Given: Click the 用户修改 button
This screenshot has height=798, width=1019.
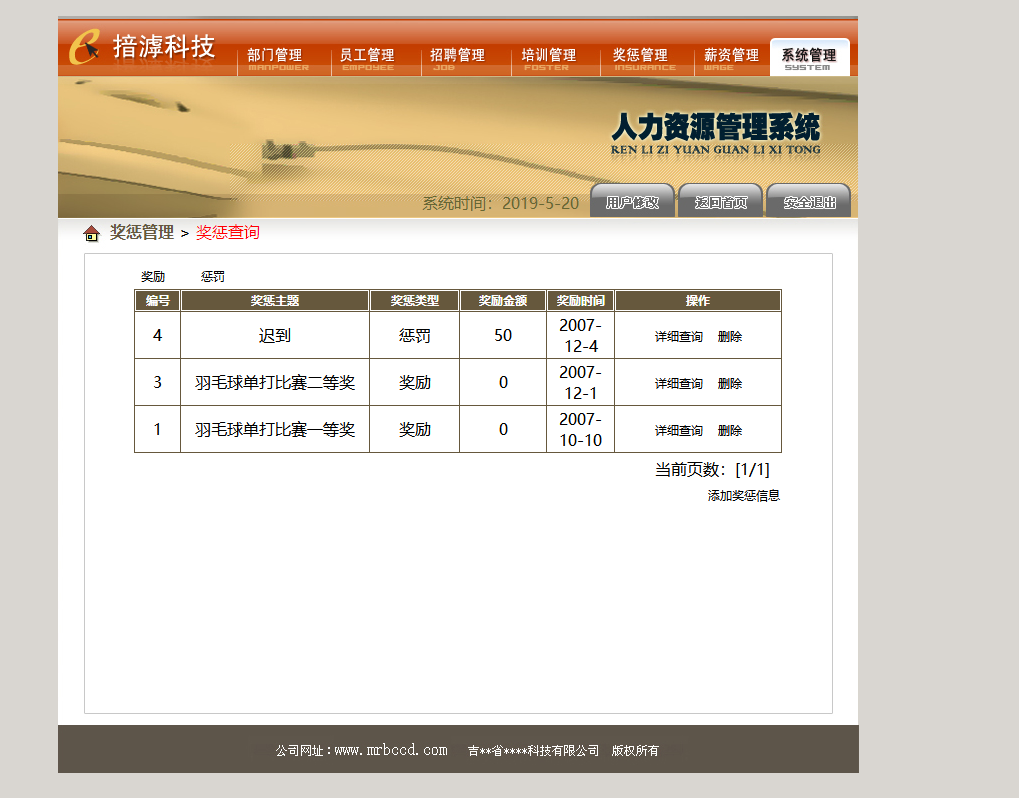Looking at the screenshot, I should click(x=632, y=202).
